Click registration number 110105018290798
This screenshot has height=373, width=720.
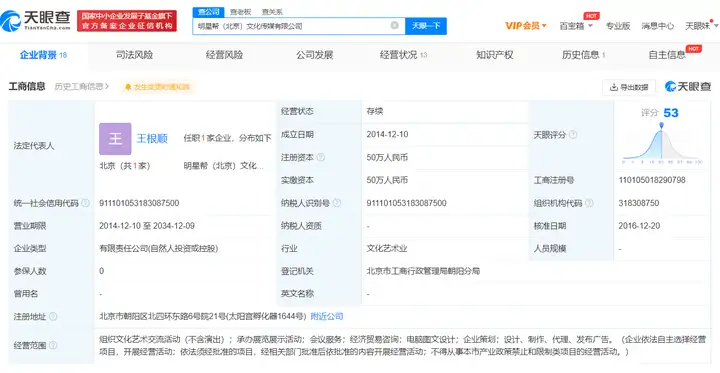click(652, 180)
